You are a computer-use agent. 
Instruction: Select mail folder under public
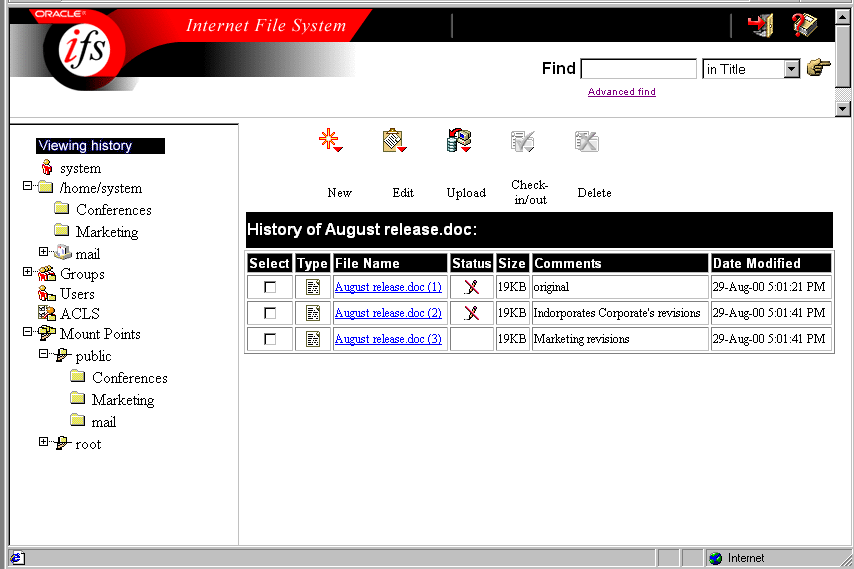click(x=93, y=421)
